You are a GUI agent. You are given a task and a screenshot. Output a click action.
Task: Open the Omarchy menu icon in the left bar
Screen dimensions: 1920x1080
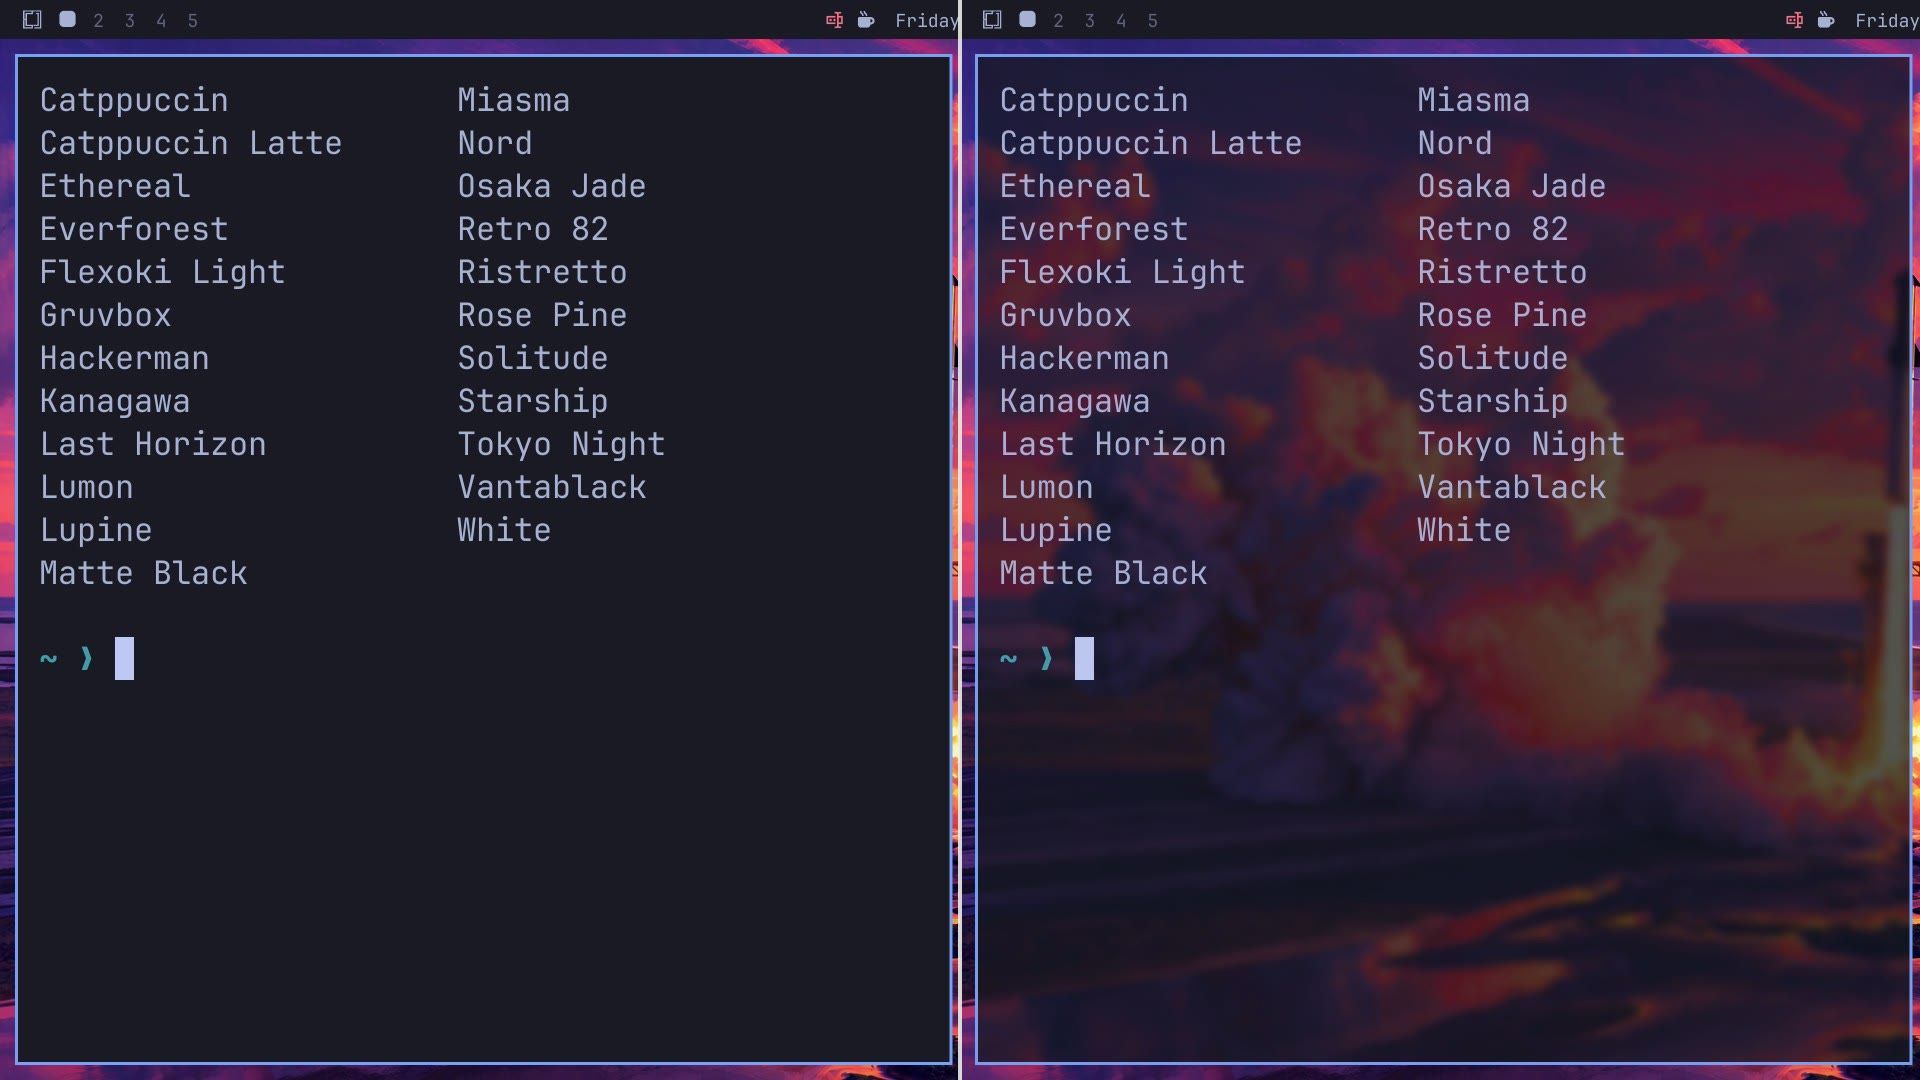pyautogui.click(x=32, y=20)
